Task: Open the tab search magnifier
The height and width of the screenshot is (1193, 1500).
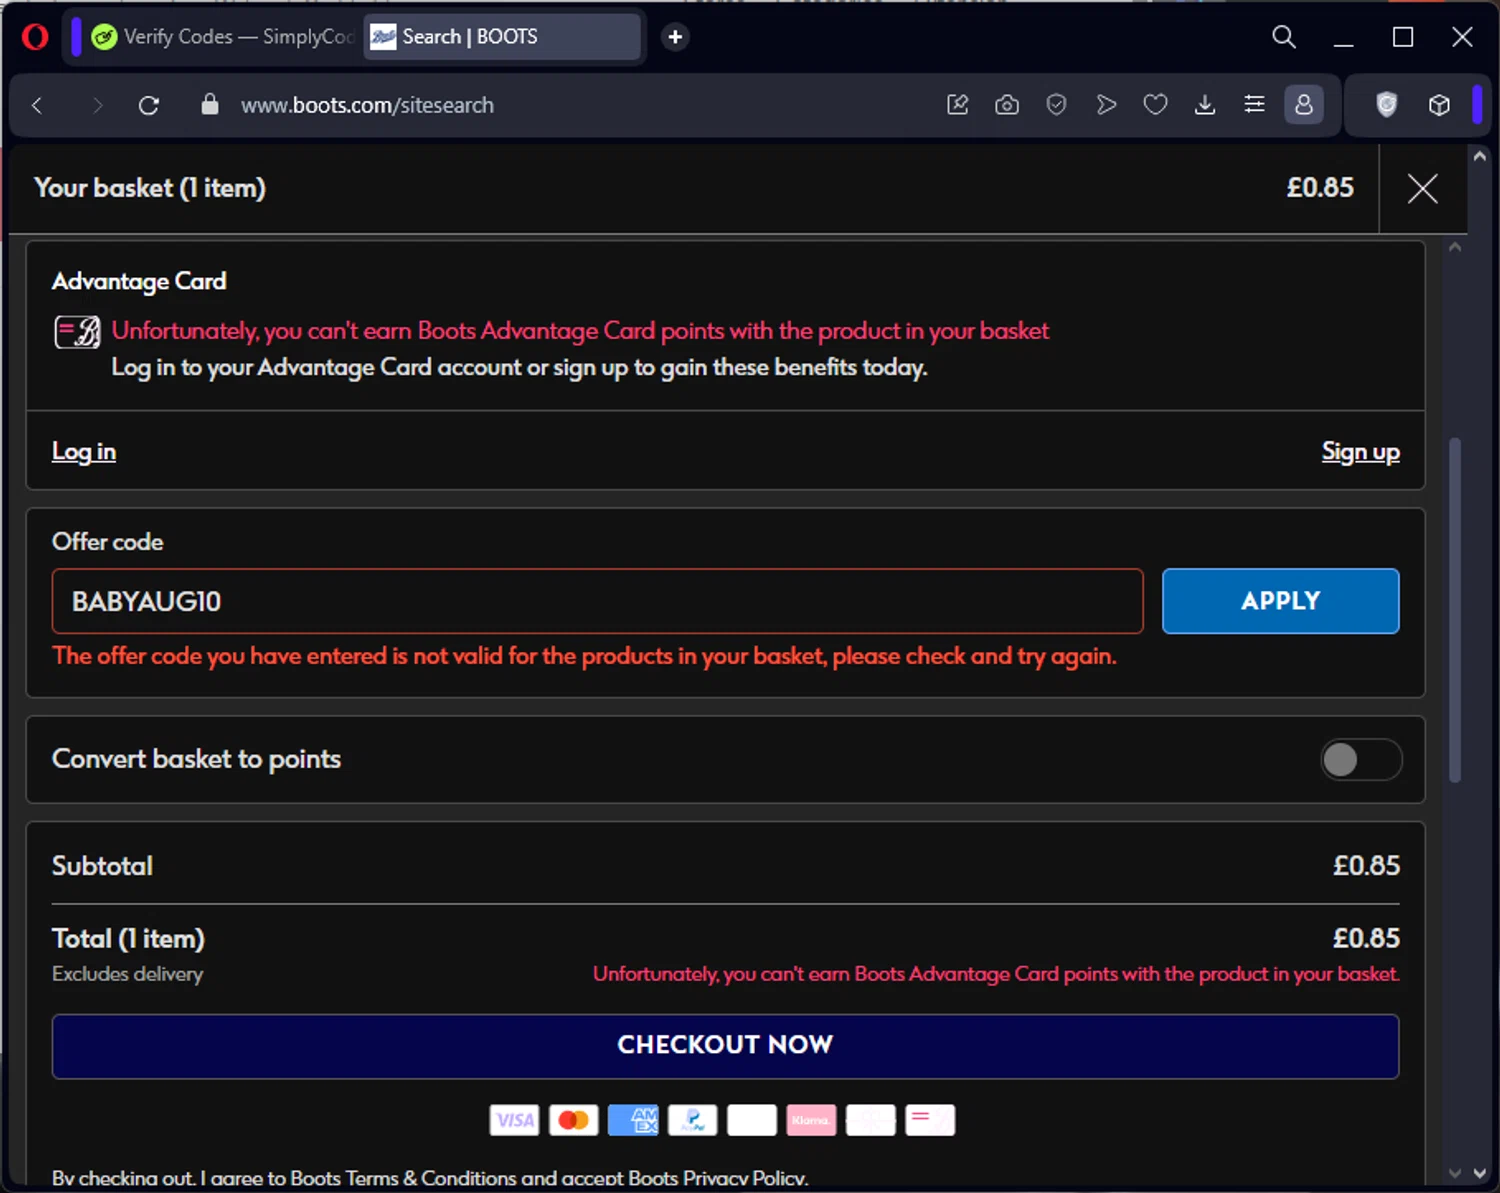Action: [x=1284, y=37]
